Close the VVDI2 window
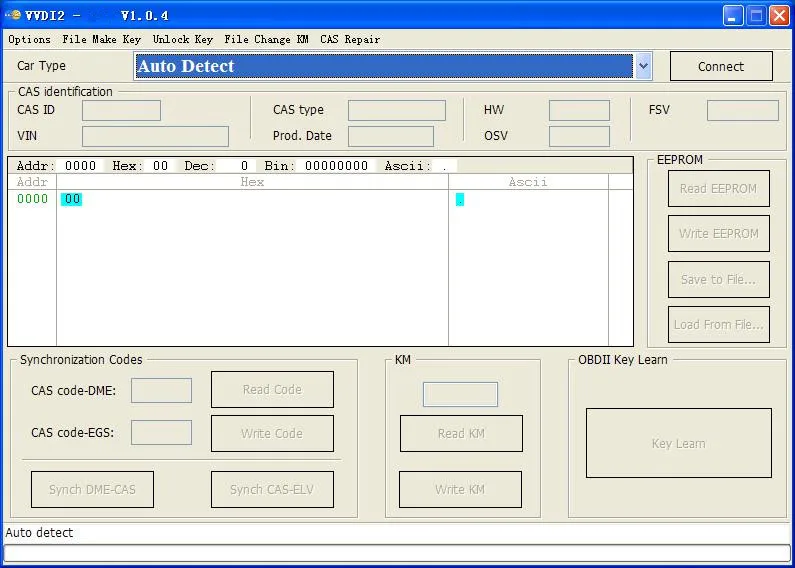The image size is (795, 568). click(x=779, y=16)
